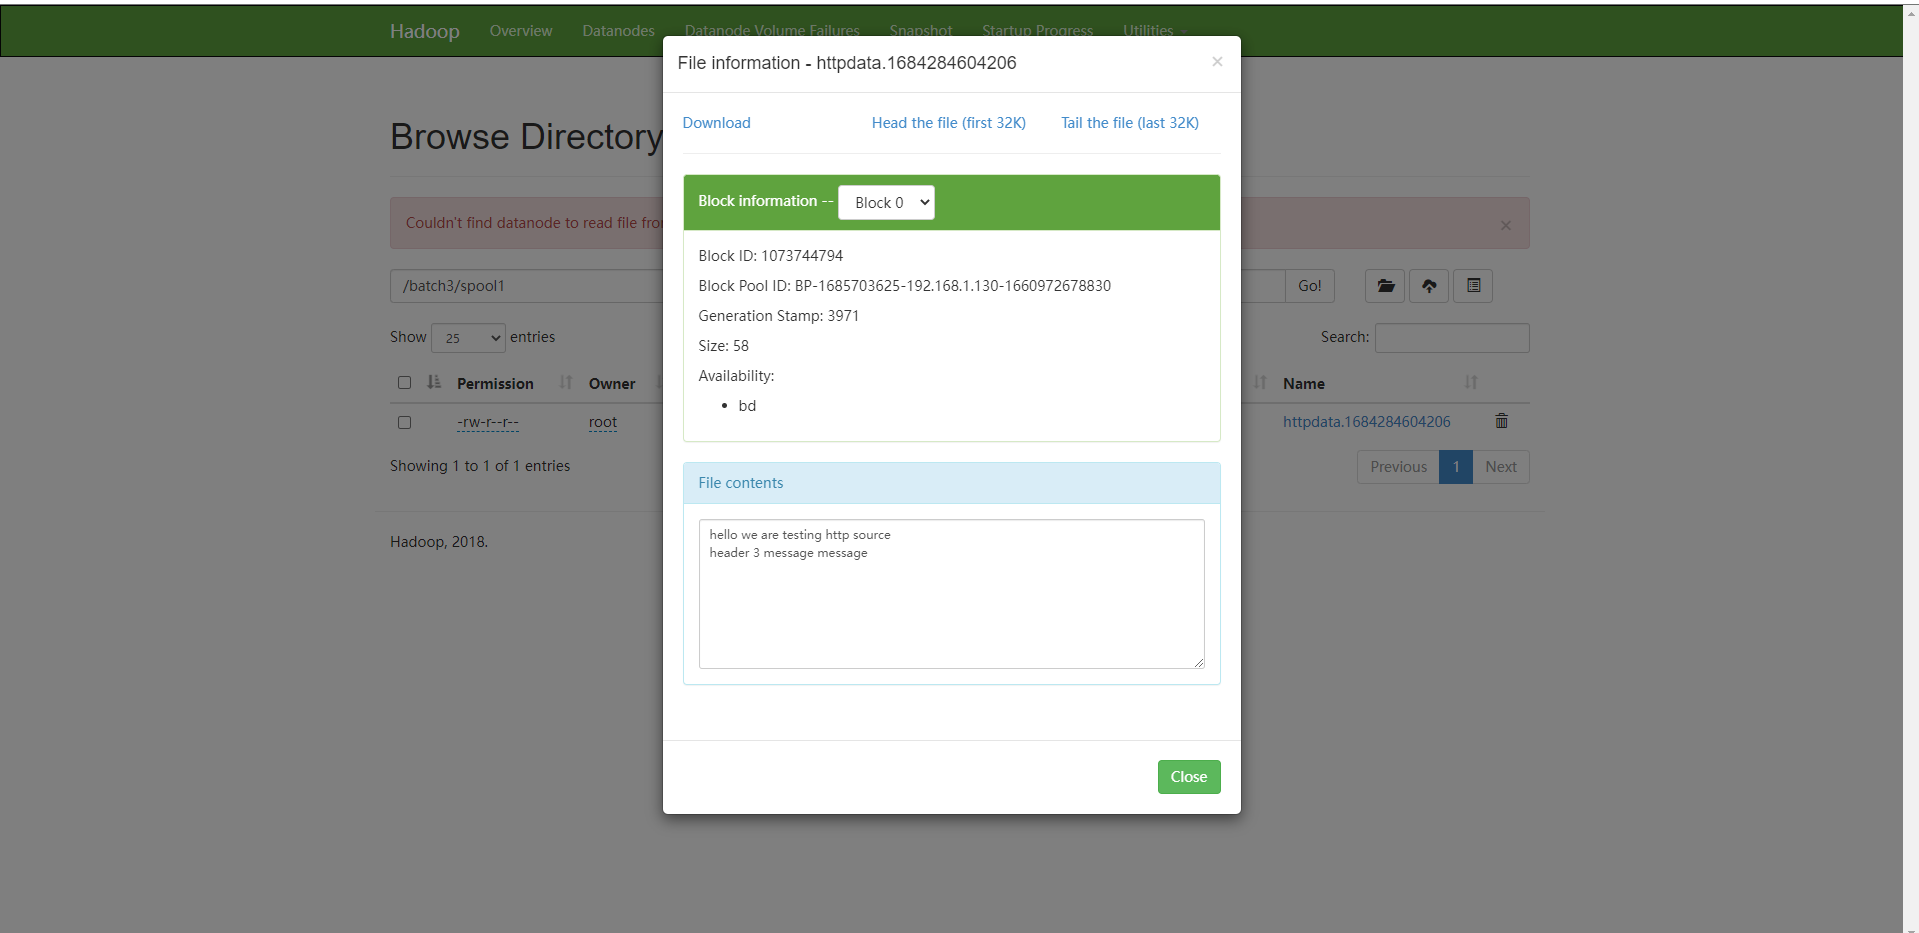Tick the select-all checkbox in table header
1919x933 pixels.
(404, 383)
